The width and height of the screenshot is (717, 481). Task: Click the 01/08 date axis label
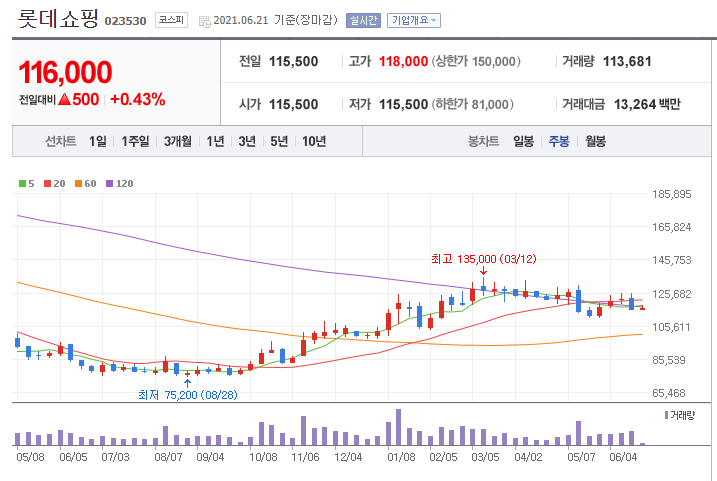[x=401, y=457]
